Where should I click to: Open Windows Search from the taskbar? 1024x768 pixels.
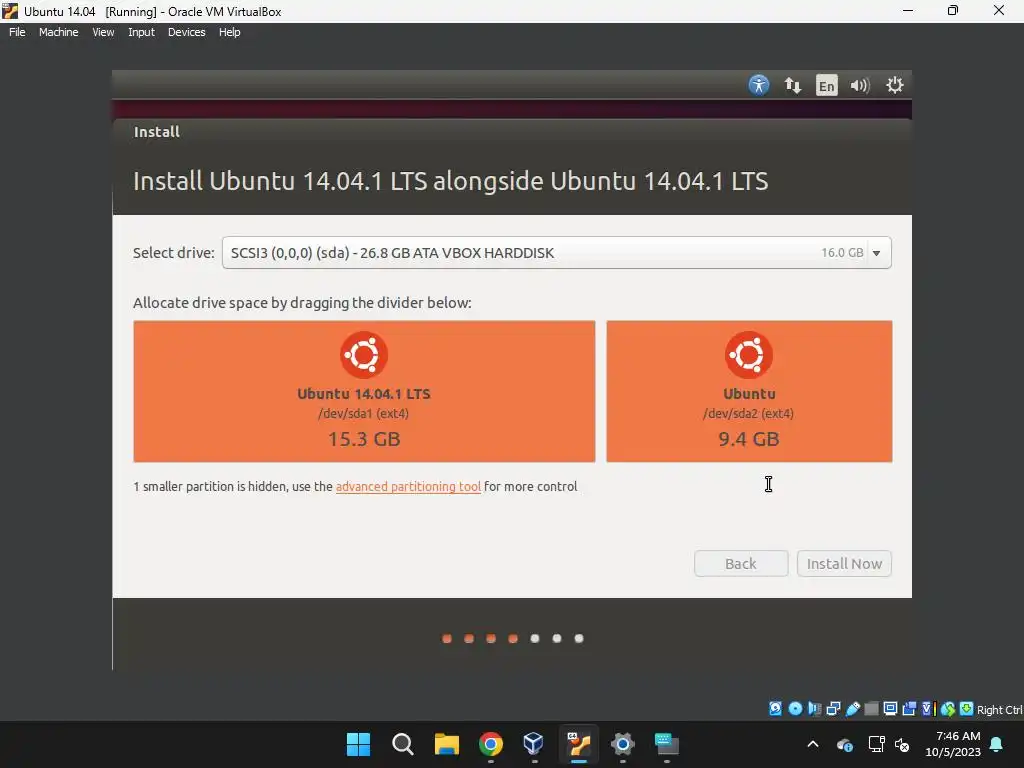(402, 744)
